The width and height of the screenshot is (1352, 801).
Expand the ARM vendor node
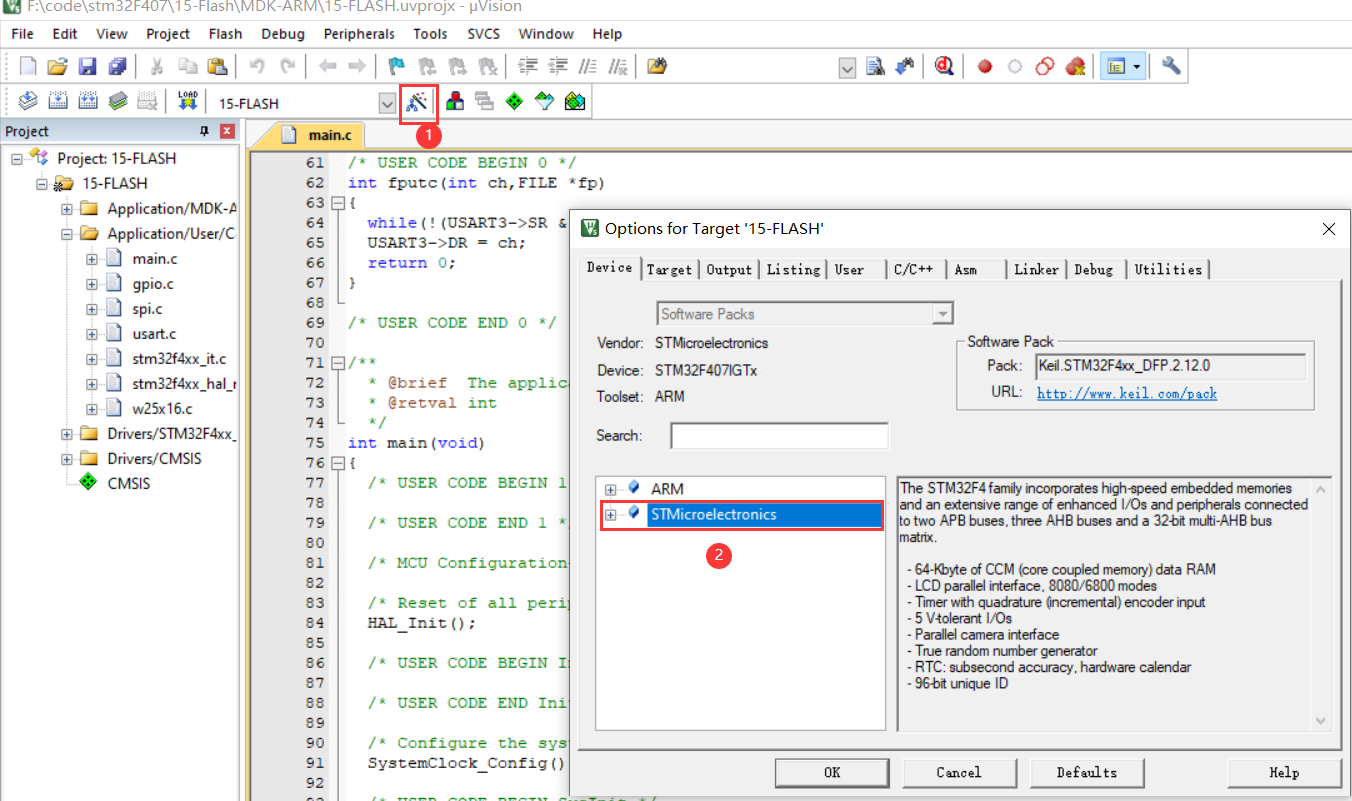click(x=610, y=489)
